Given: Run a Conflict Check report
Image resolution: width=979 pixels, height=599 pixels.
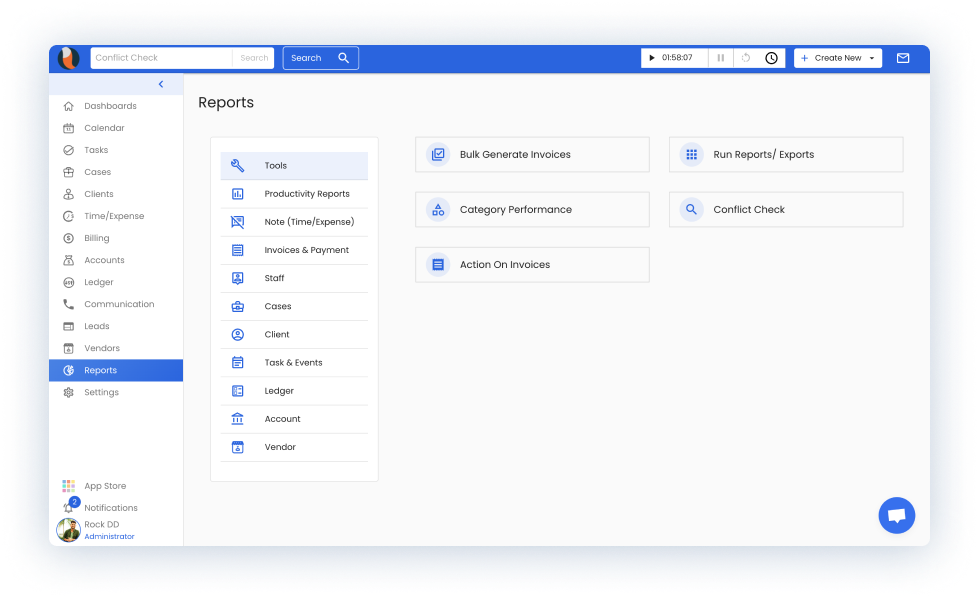Looking at the screenshot, I should click(786, 209).
